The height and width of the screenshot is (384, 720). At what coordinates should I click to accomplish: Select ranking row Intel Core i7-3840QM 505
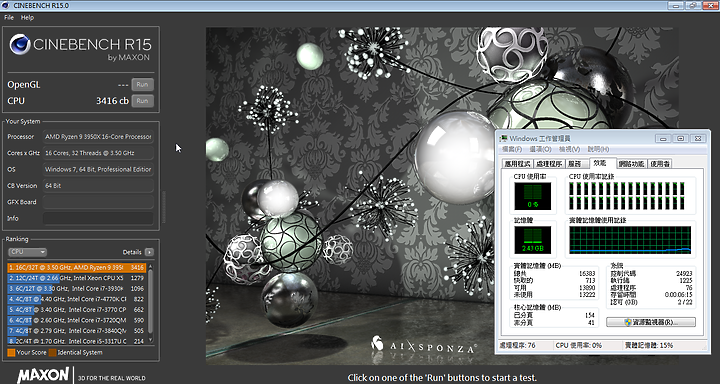[x=77, y=331]
